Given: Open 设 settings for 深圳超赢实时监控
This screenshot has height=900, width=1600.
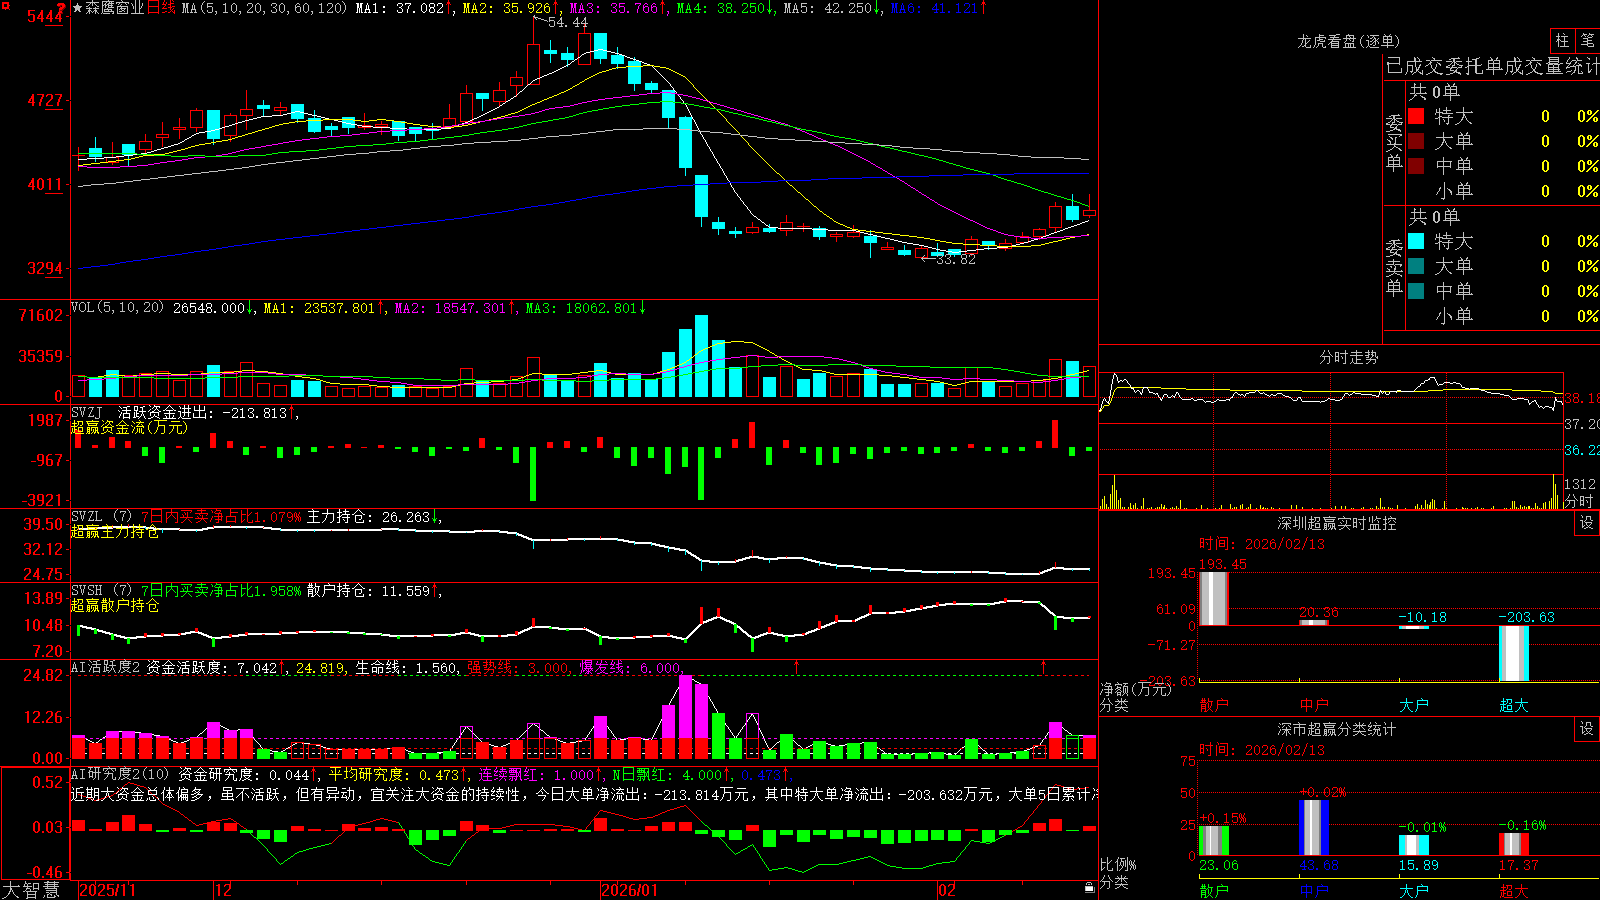Looking at the screenshot, I should pyautogui.click(x=1587, y=523).
